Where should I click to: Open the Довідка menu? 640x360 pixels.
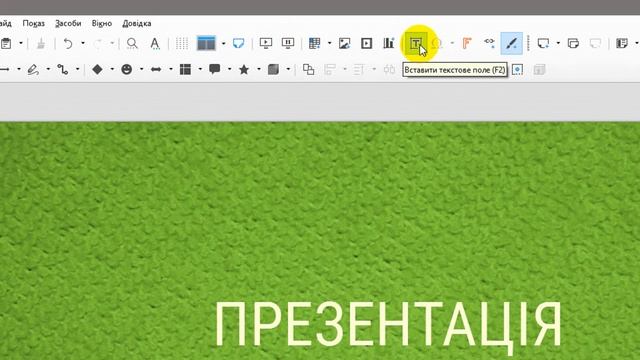click(x=137, y=23)
